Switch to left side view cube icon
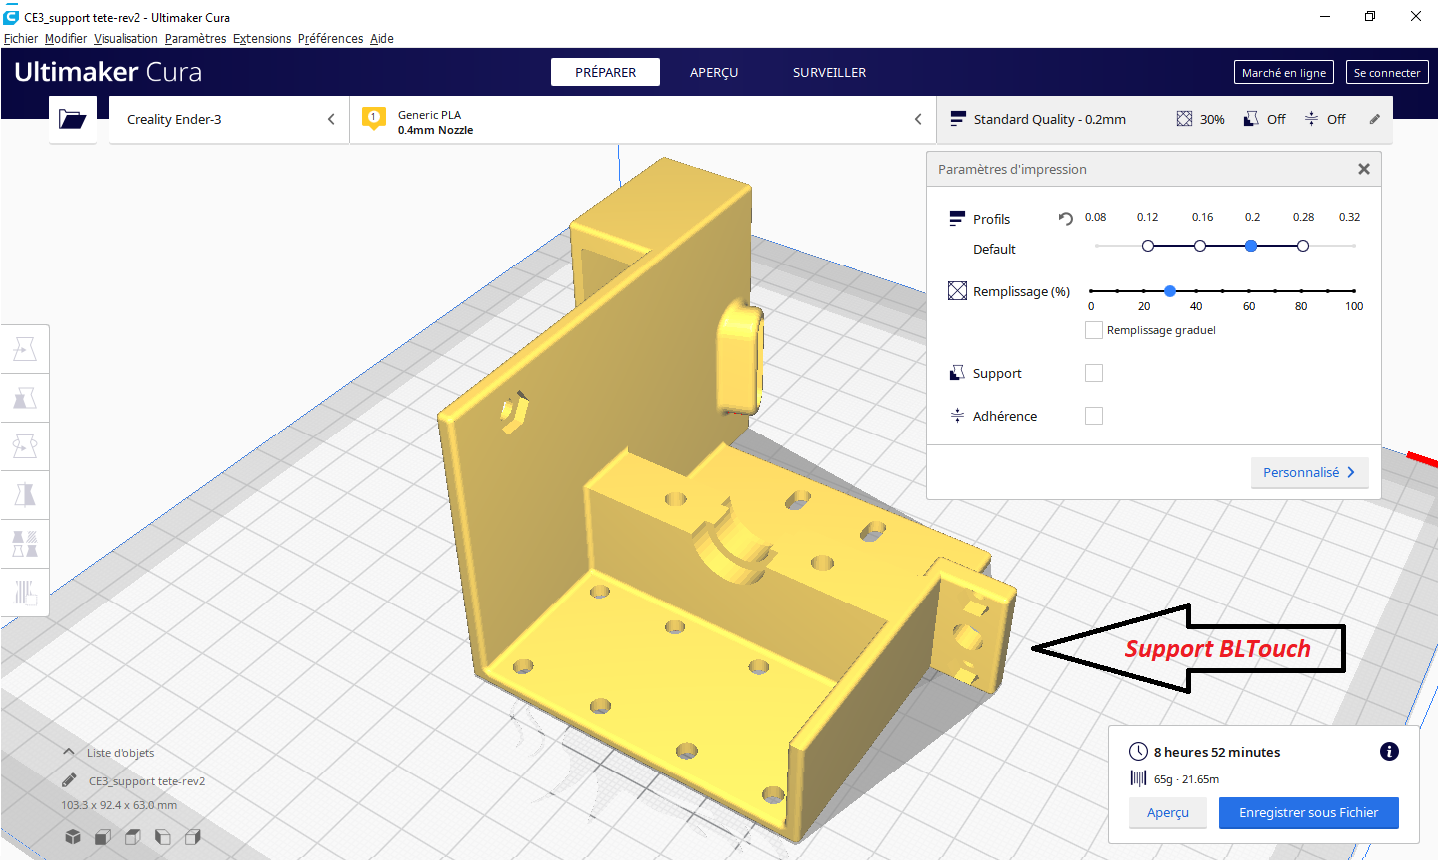1438x860 pixels. [162, 837]
